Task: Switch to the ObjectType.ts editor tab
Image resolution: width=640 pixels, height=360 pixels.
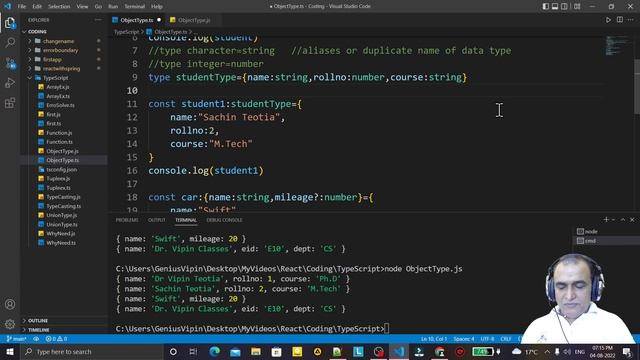Action: (x=137, y=20)
